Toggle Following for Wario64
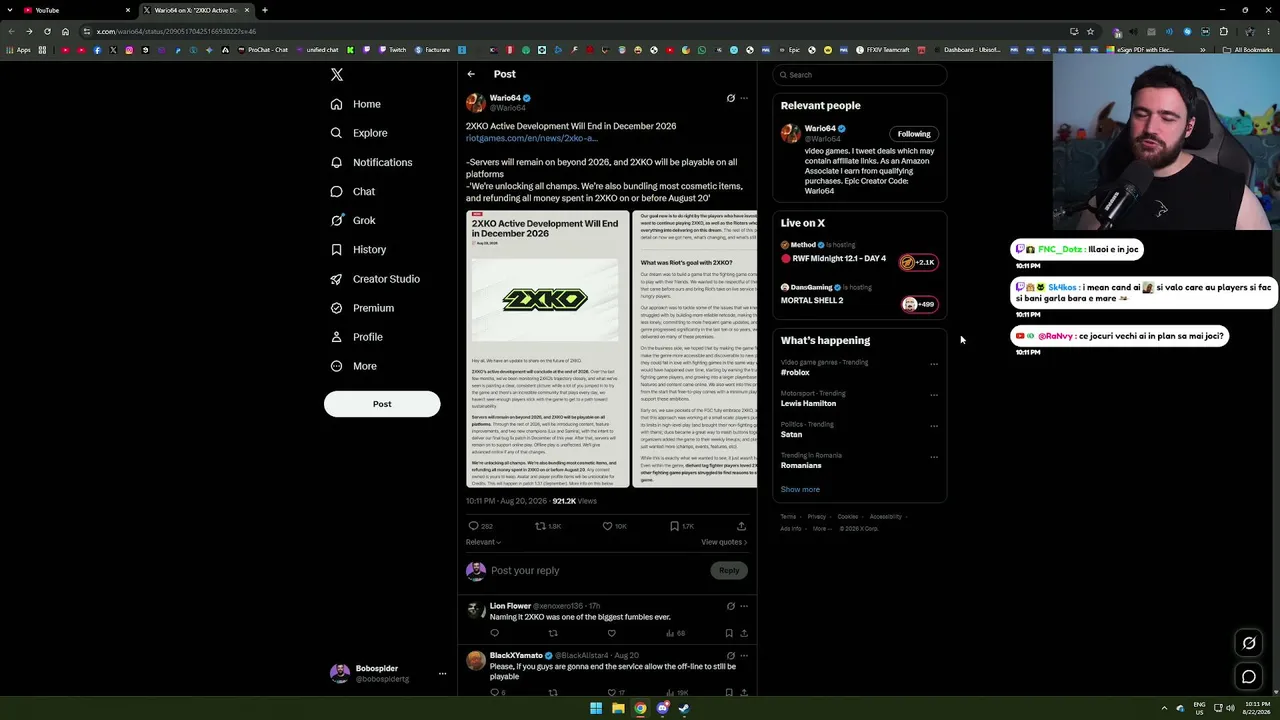This screenshot has height=720, width=1280. click(x=914, y=134)
